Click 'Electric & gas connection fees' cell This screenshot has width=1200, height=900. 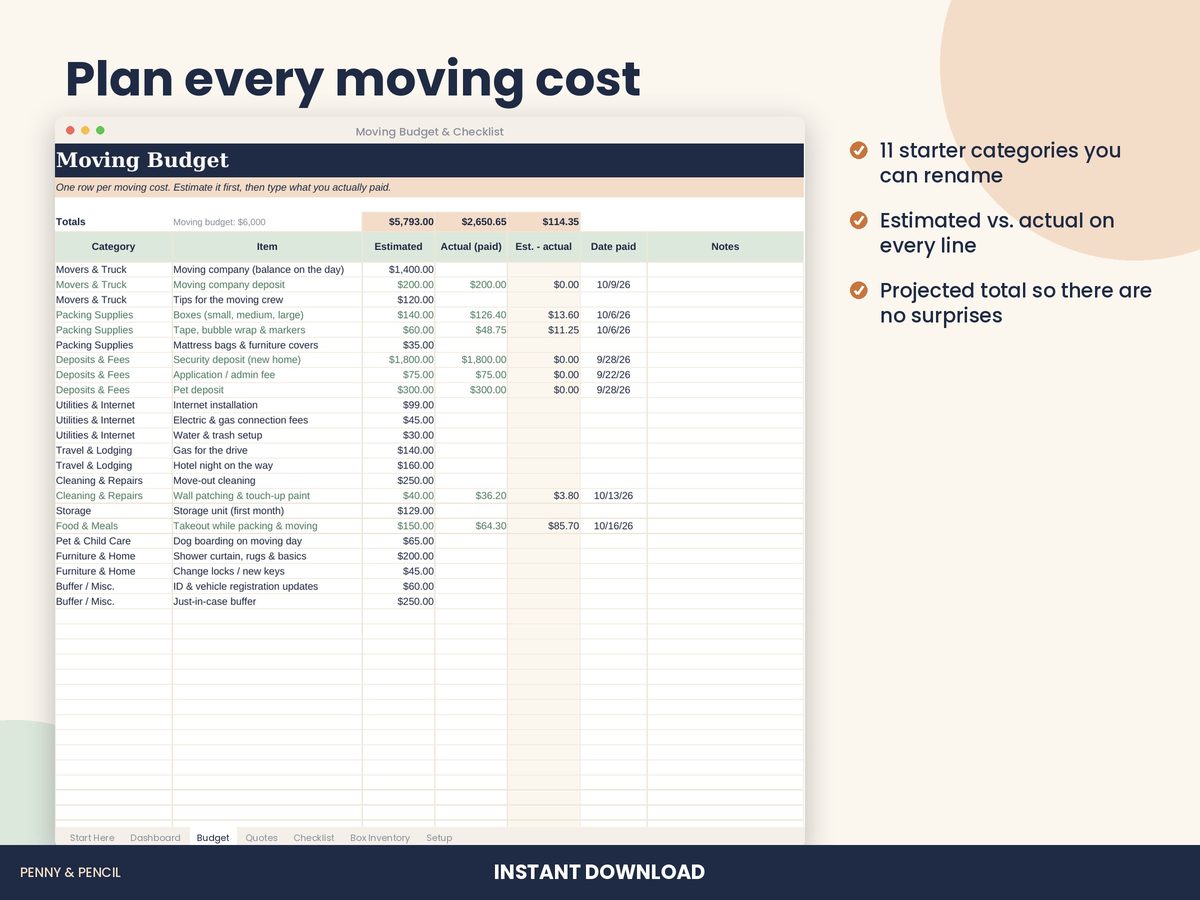pyautogui.click(x=267, y=420)
